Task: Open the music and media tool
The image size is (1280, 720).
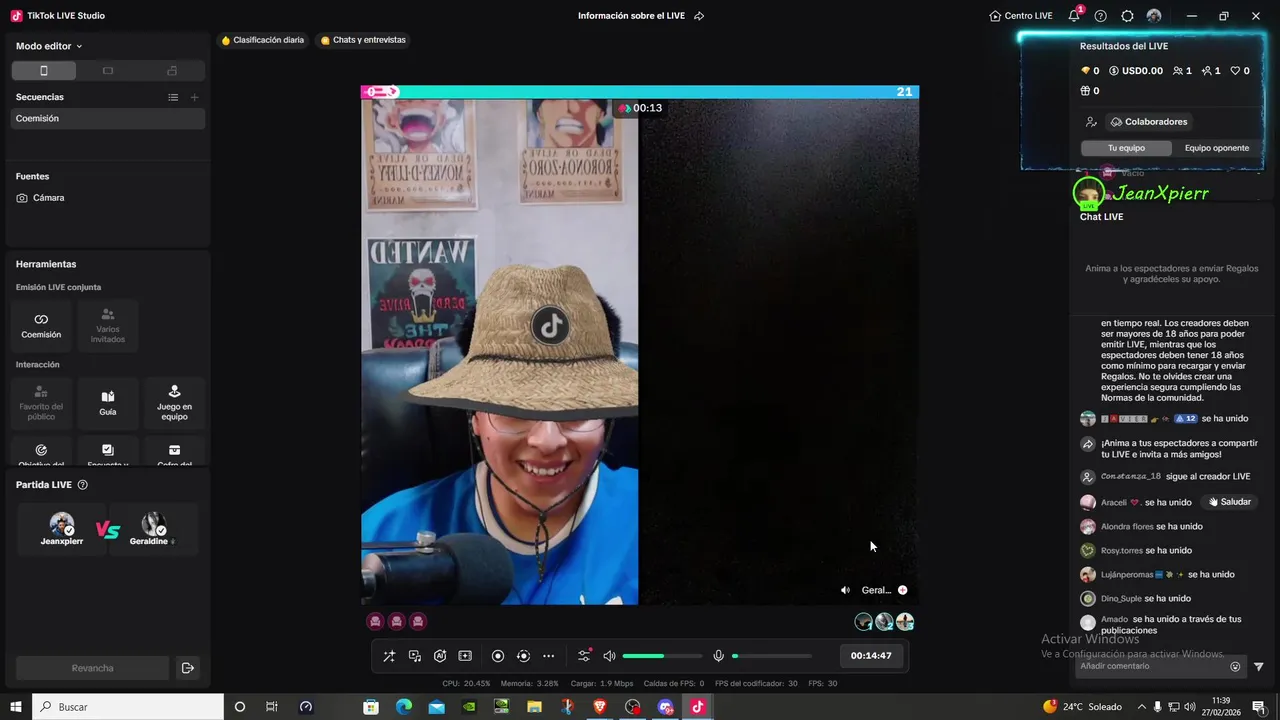Action: pos(415,656)
